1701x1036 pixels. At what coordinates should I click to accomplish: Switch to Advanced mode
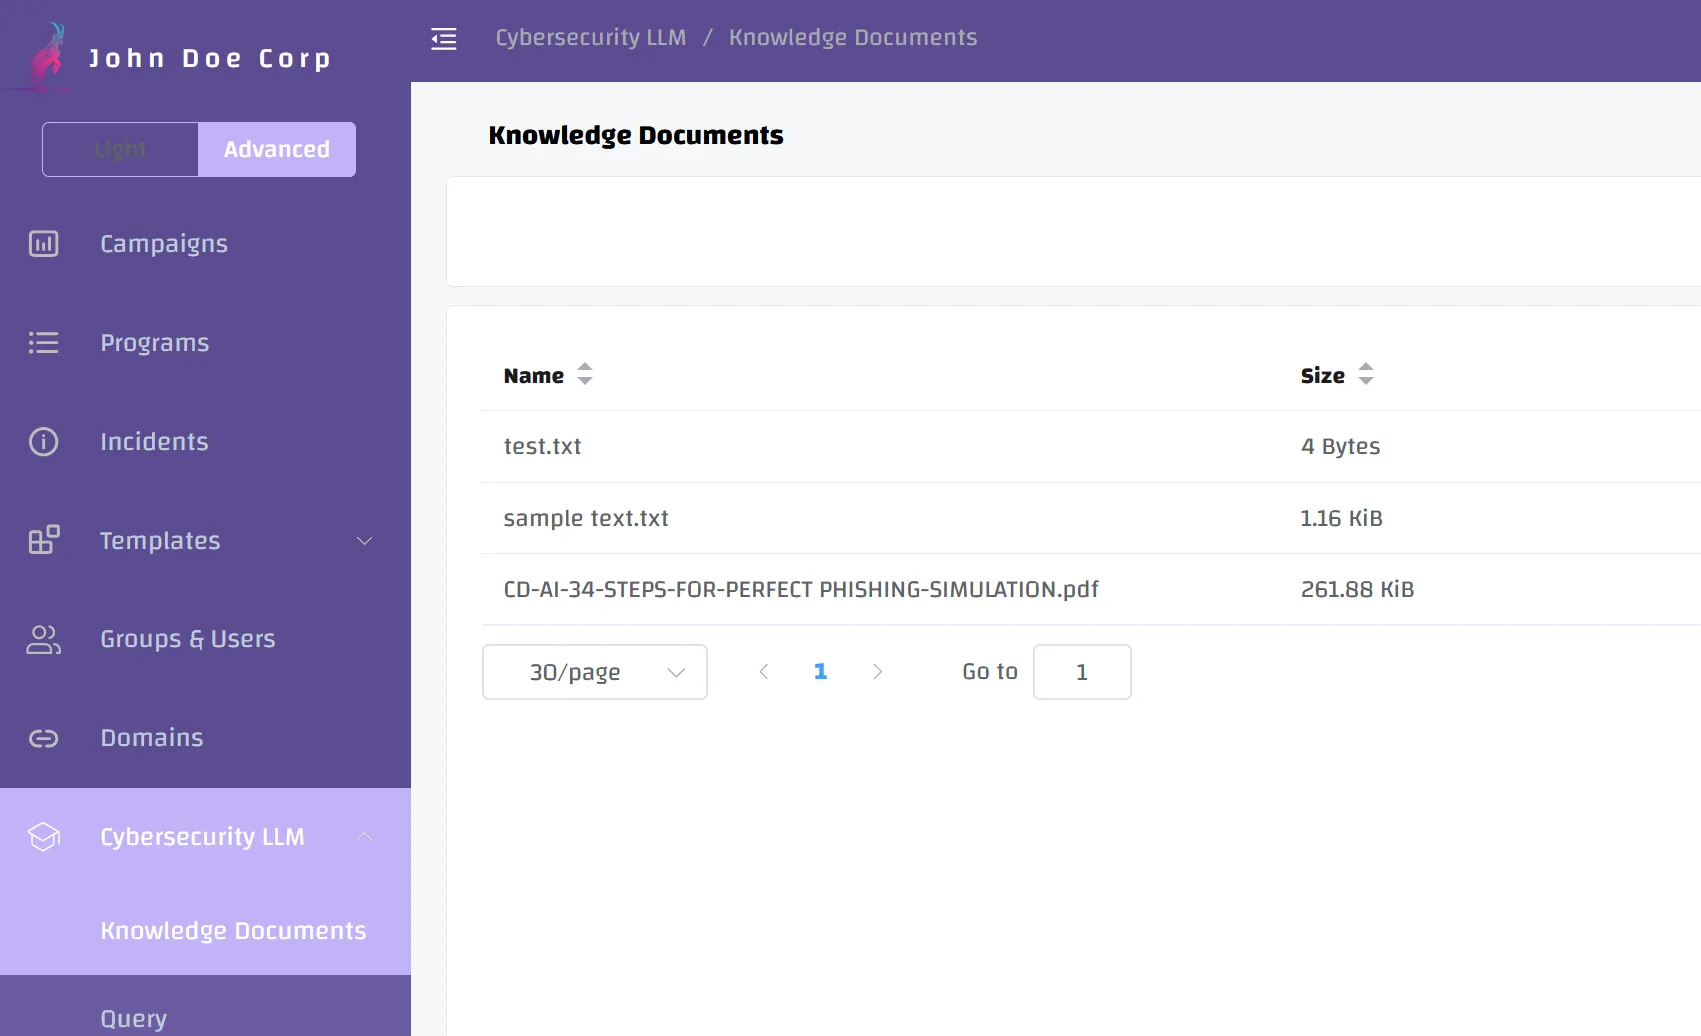coord(277,149)
